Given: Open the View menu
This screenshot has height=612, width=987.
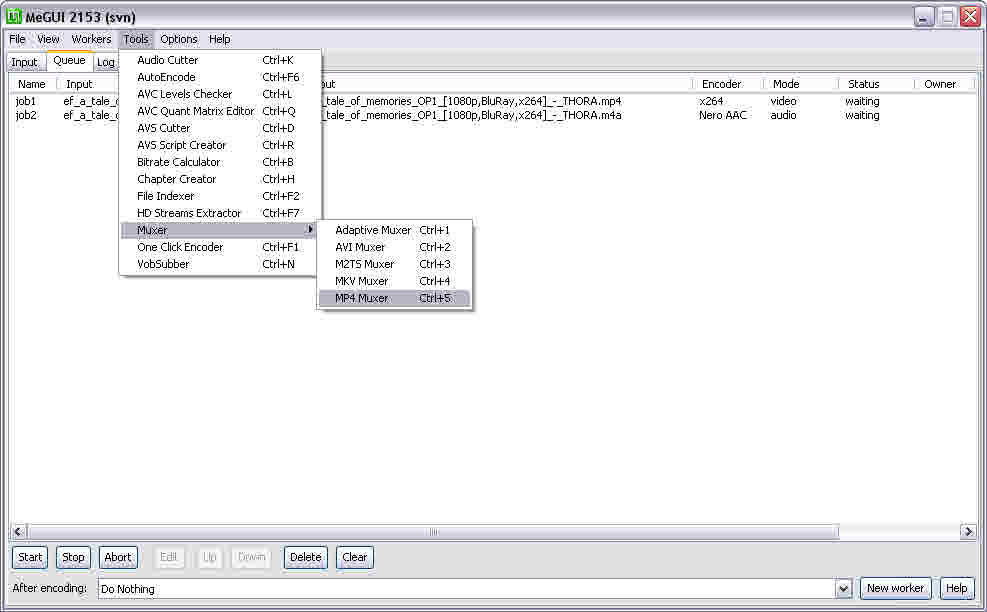Looking at the screenshot, I should click(x=48, y=39).
